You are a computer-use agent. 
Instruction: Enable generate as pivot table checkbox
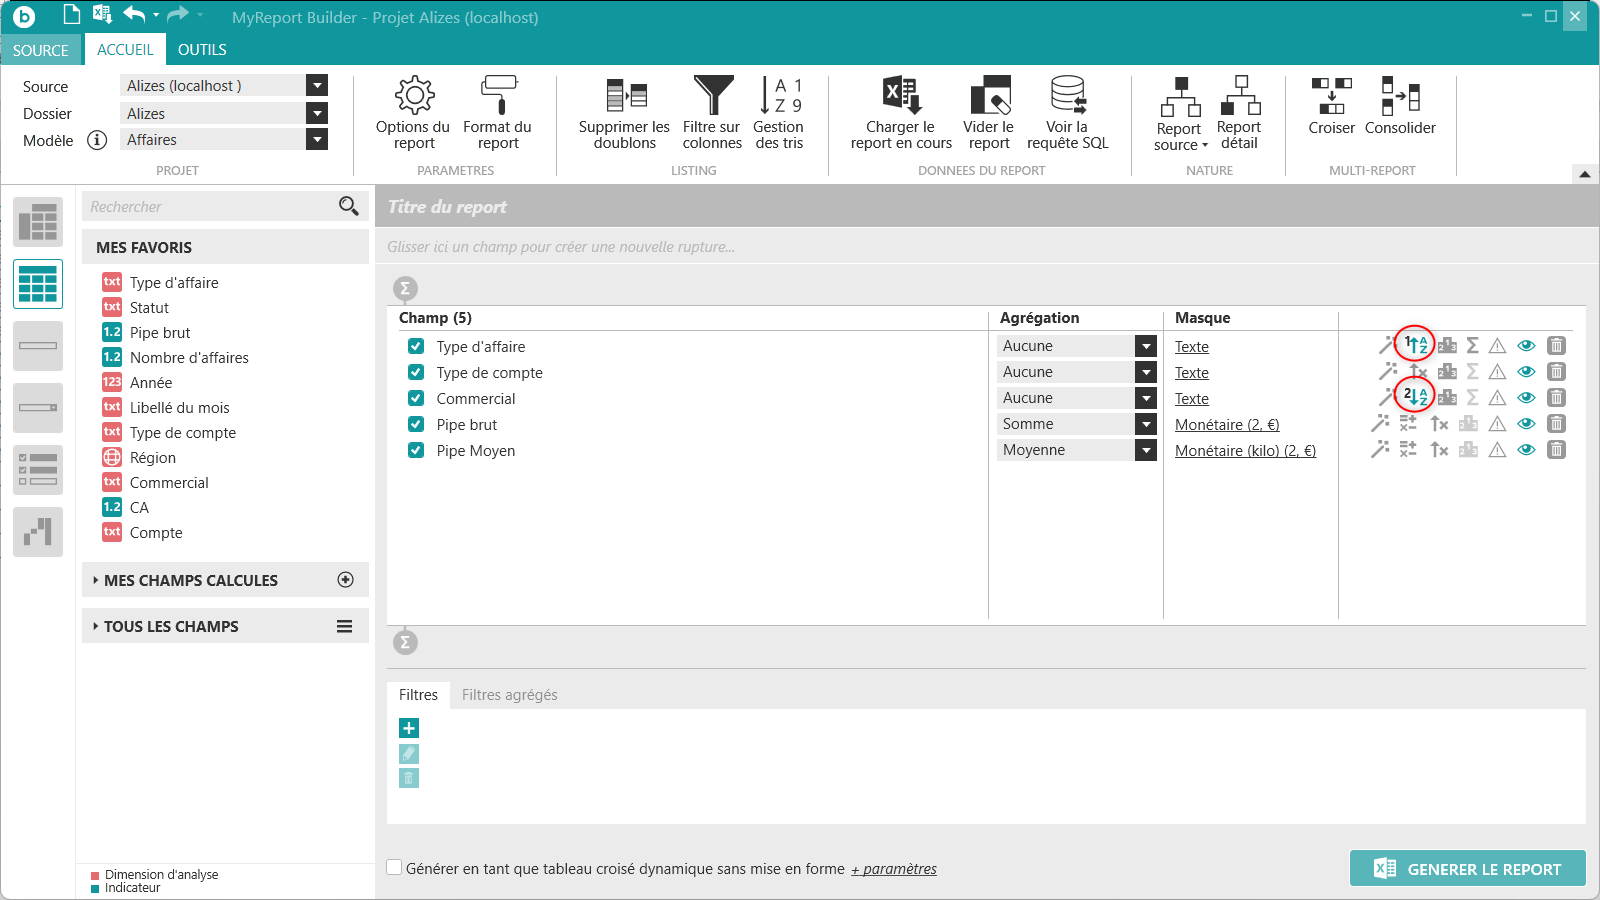395,868
